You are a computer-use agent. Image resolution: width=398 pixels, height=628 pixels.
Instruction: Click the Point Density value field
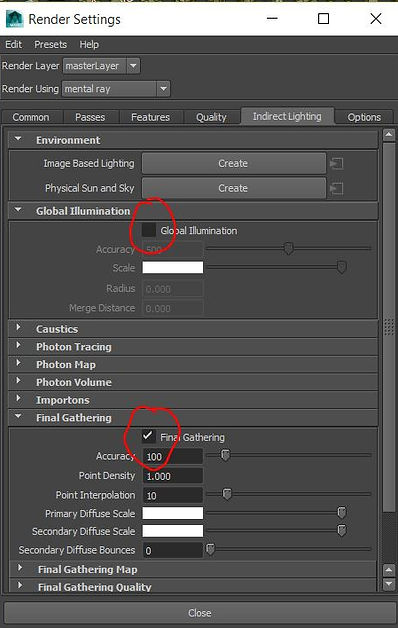(x=173, y=476)
